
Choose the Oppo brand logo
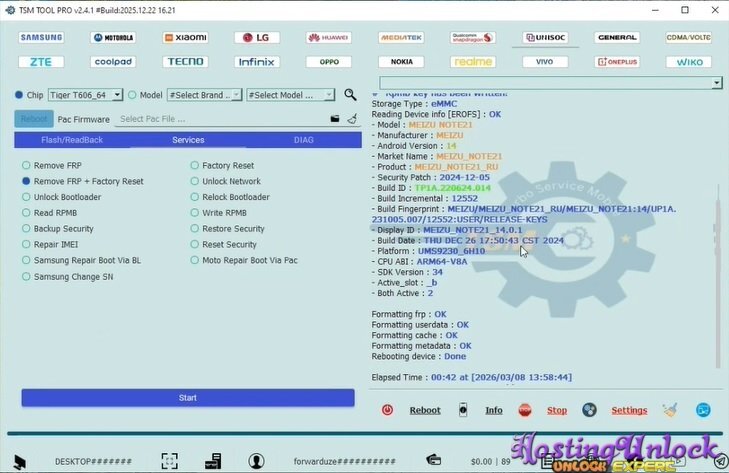click(329, 62)
